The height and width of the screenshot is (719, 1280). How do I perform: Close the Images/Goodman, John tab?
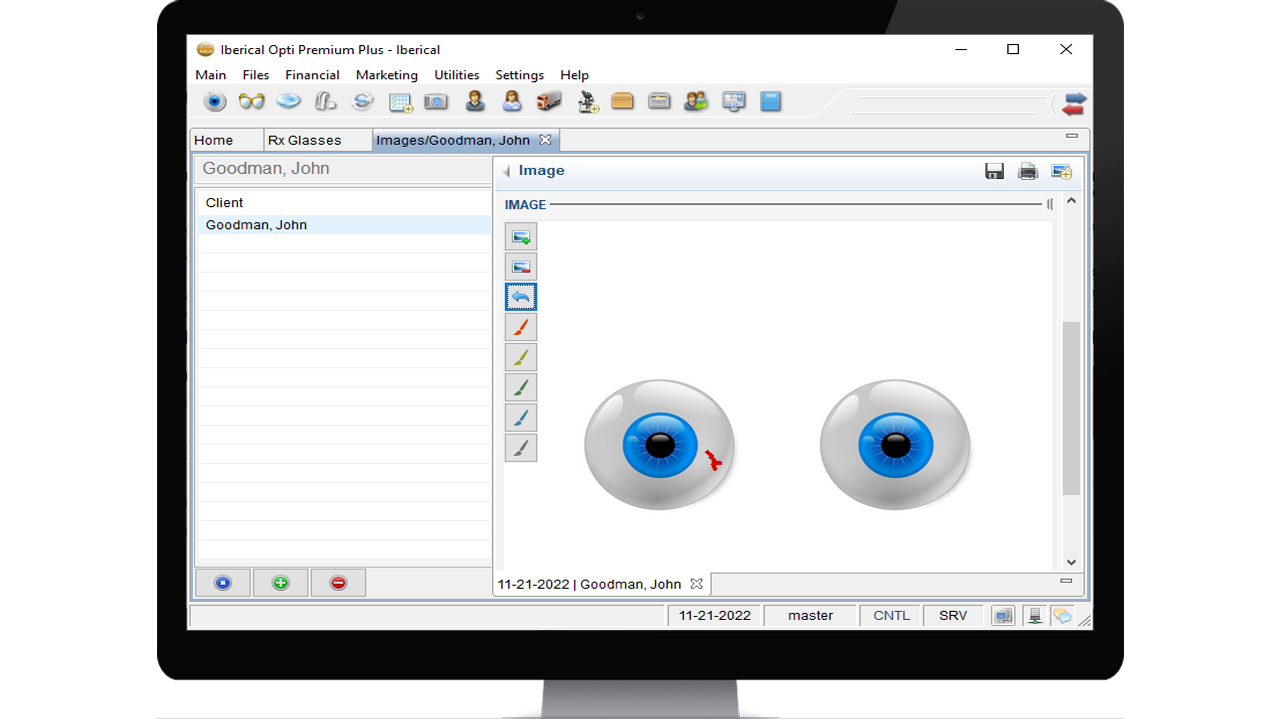(545, 140)
